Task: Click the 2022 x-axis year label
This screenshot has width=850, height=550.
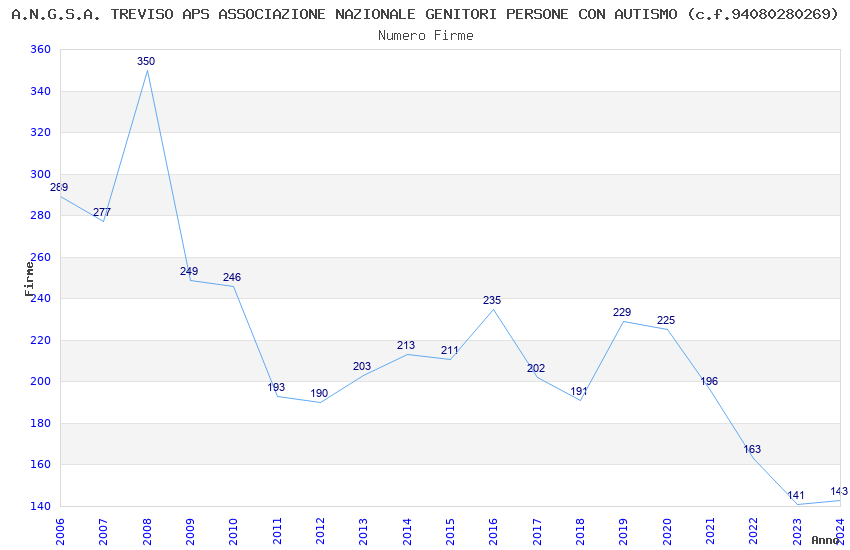Action: pyautogui.click(x=754, y=532)
